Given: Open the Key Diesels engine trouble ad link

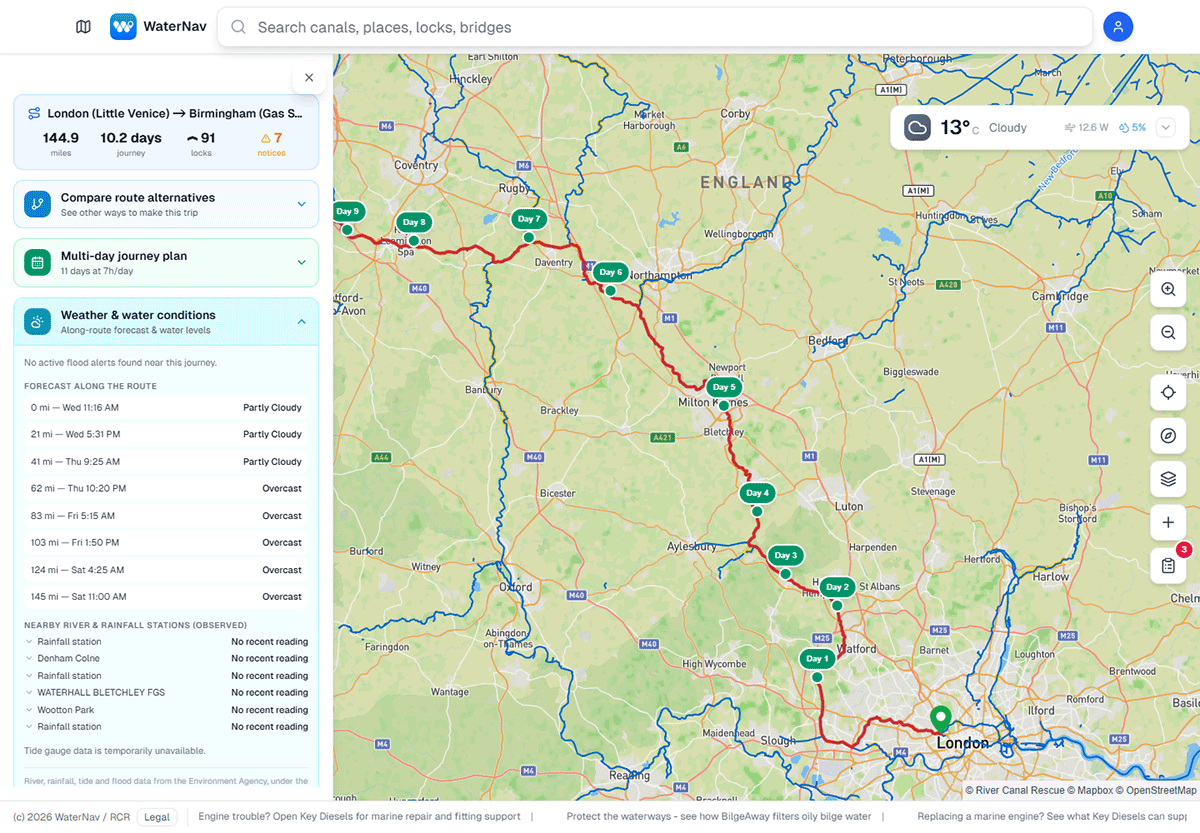Looking at the screenshot, I should point(360,817).
